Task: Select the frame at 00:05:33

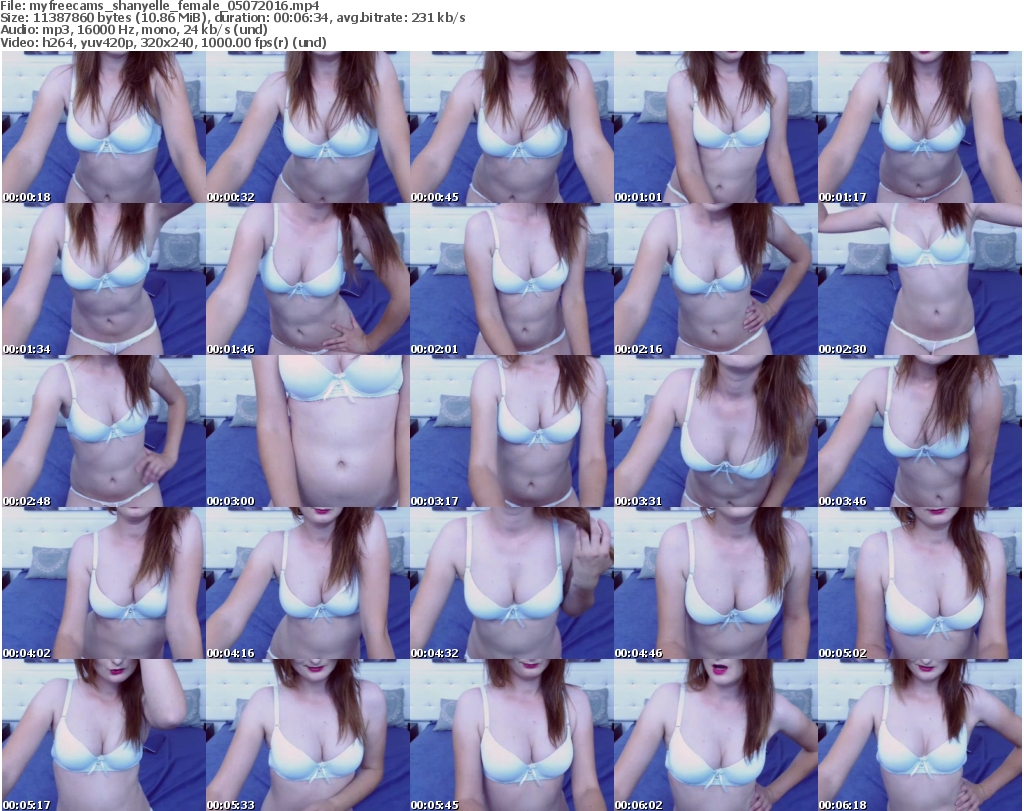Action: [308, 735]
